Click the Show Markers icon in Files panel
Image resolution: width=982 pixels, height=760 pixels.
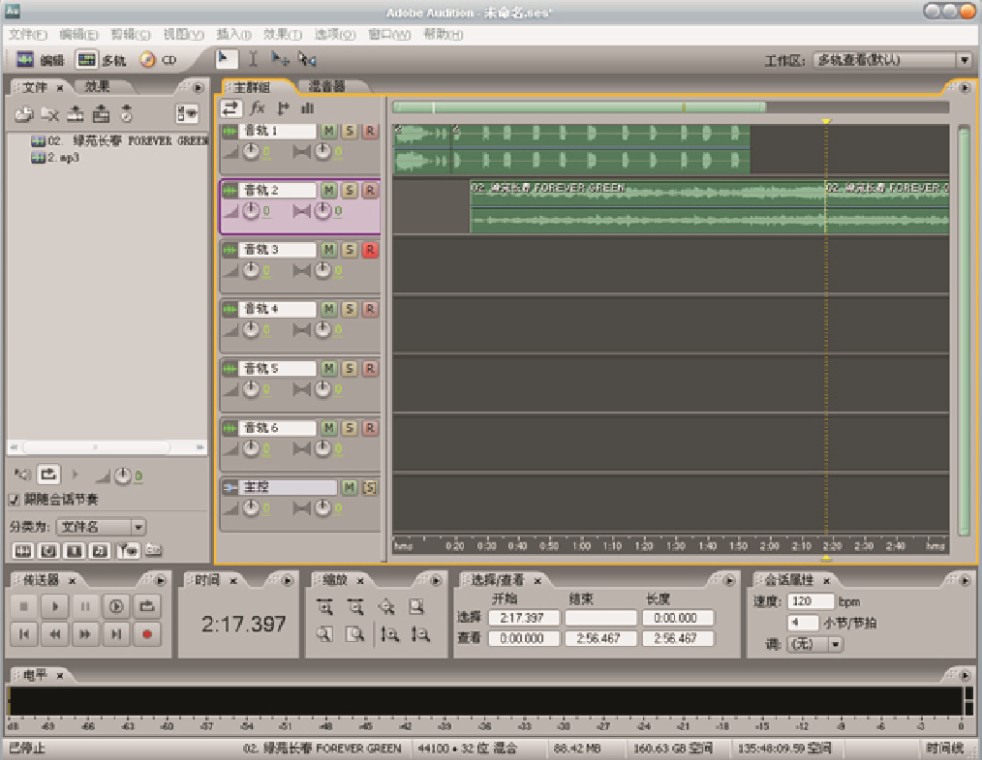coord(128,550)
